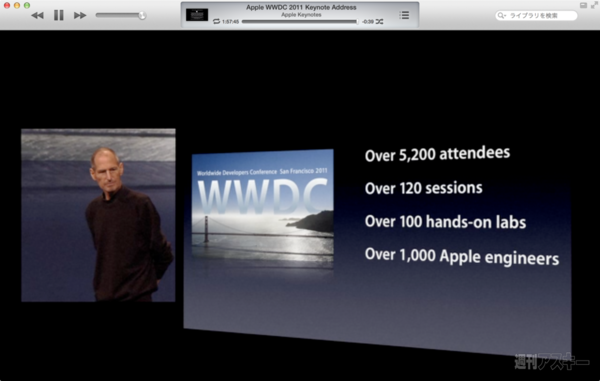Image resolution: width=600 pixels, height=381 pixels.
Task: Close the iTunes window
Action: click(7, 5)
